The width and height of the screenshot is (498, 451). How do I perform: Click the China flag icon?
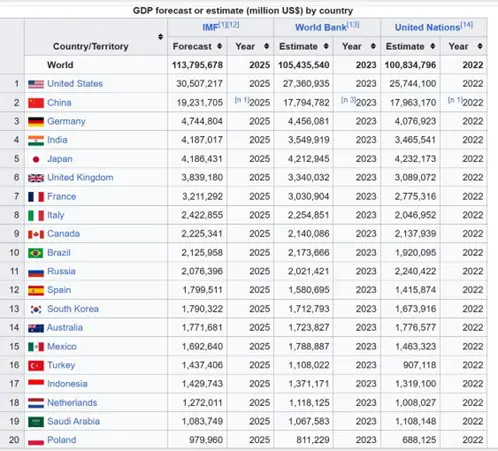coord(36,103)
